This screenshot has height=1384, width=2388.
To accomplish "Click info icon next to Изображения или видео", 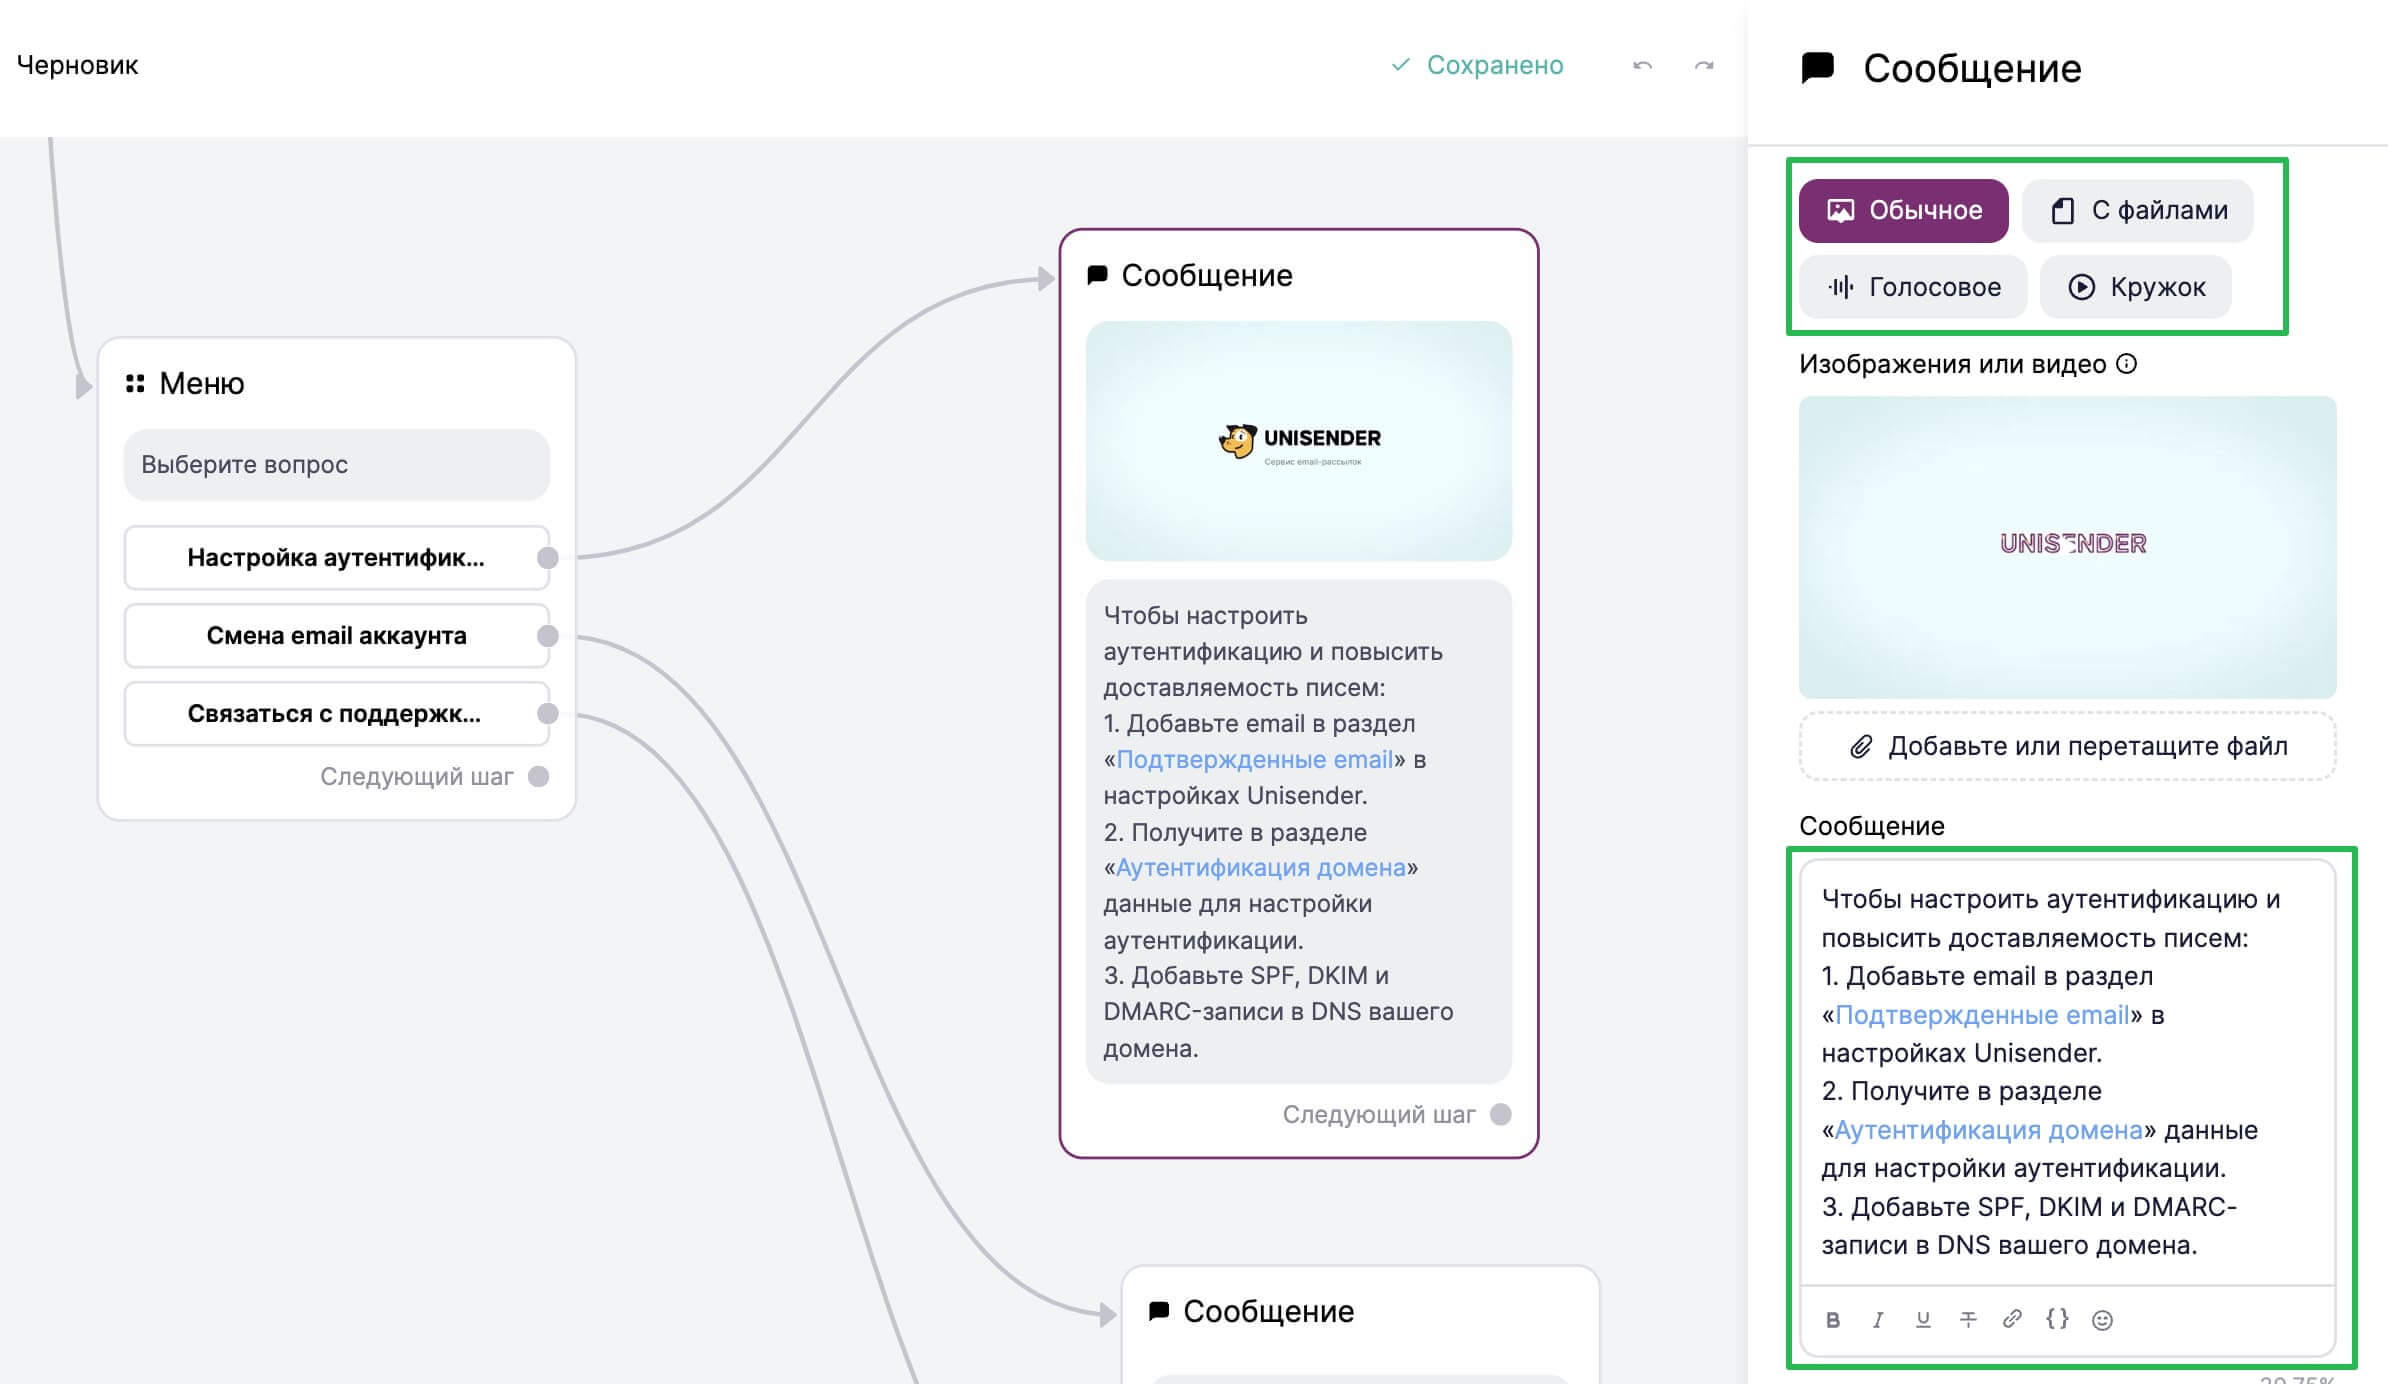I will [2127, 364].
